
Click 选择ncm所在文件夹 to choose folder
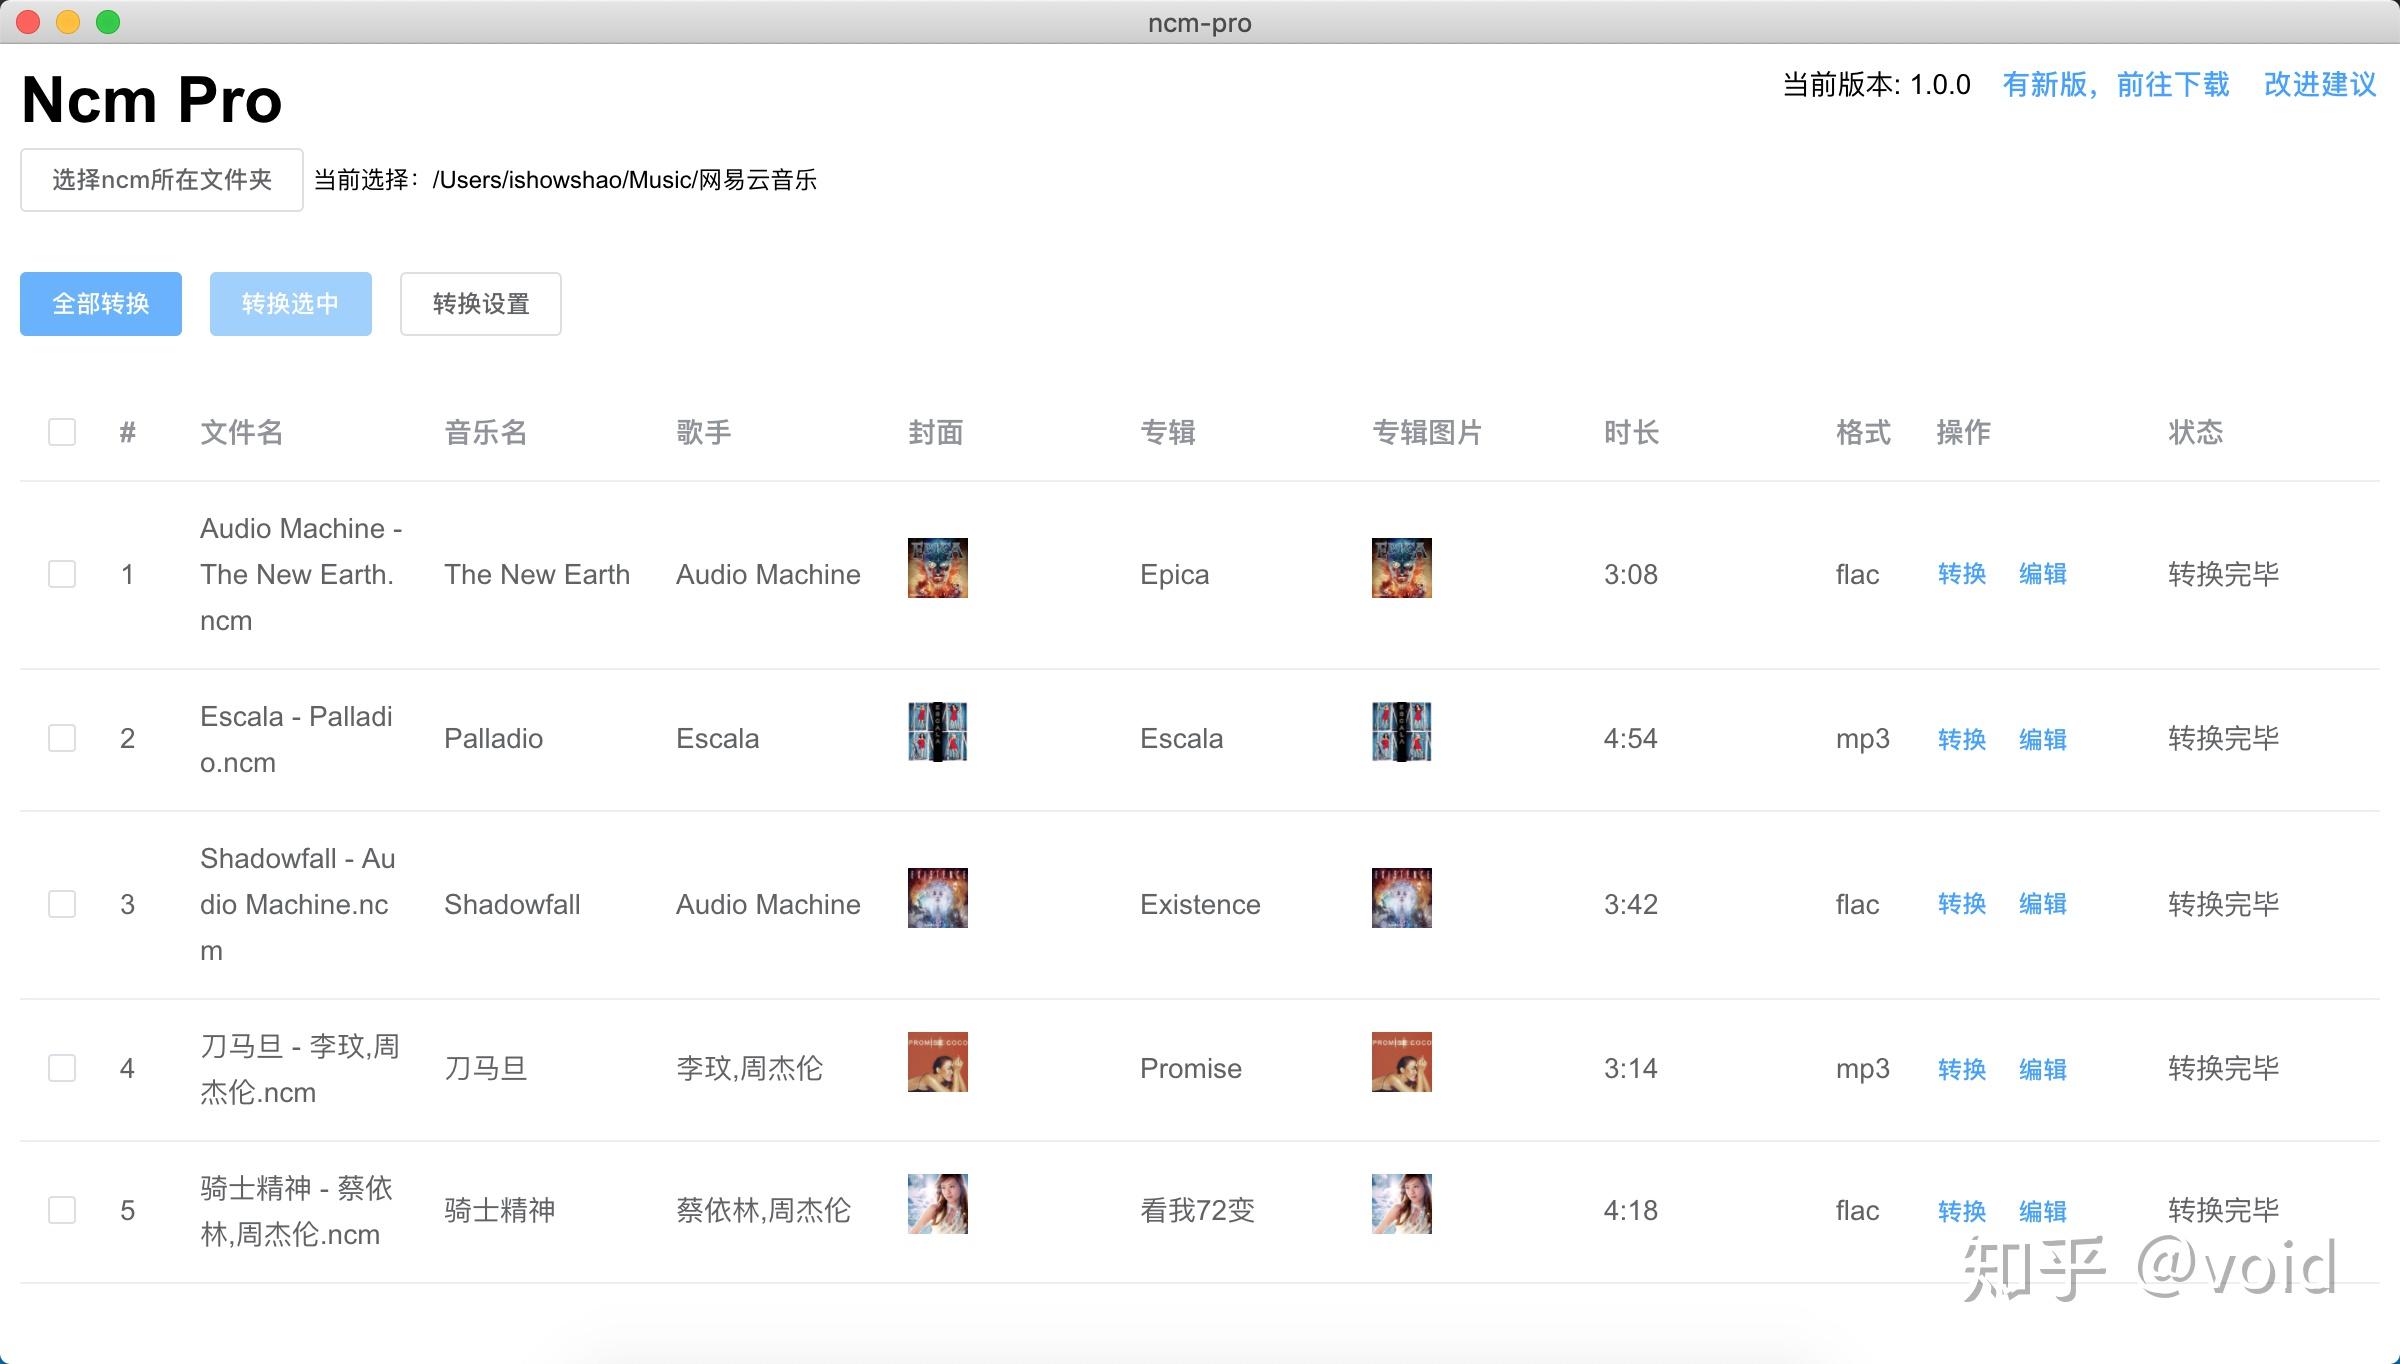[x=161, y=179]
